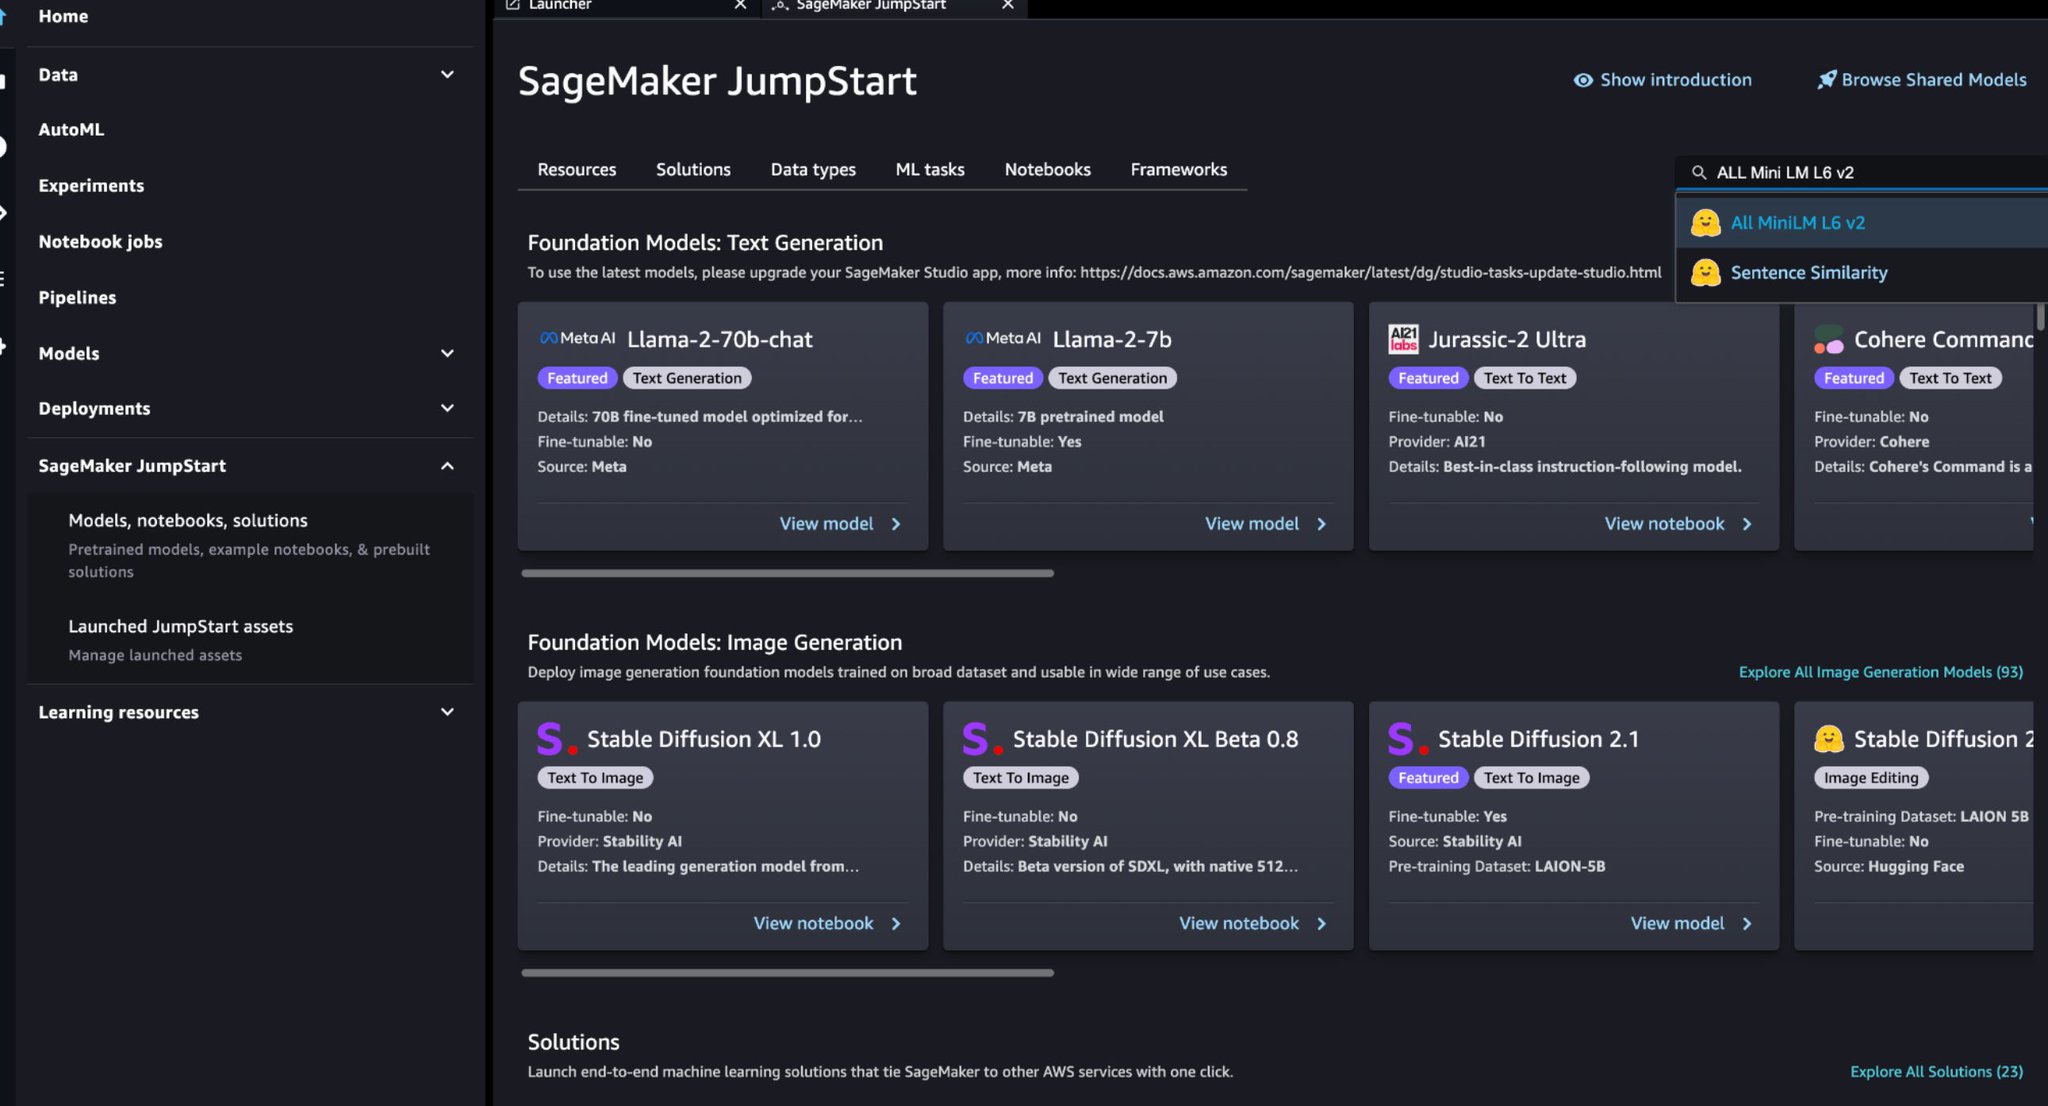This screenshot has height=1106, width=2048.
Task: Click the rocket icon for Browse Shared Models
Action: tap(1827, 79)
